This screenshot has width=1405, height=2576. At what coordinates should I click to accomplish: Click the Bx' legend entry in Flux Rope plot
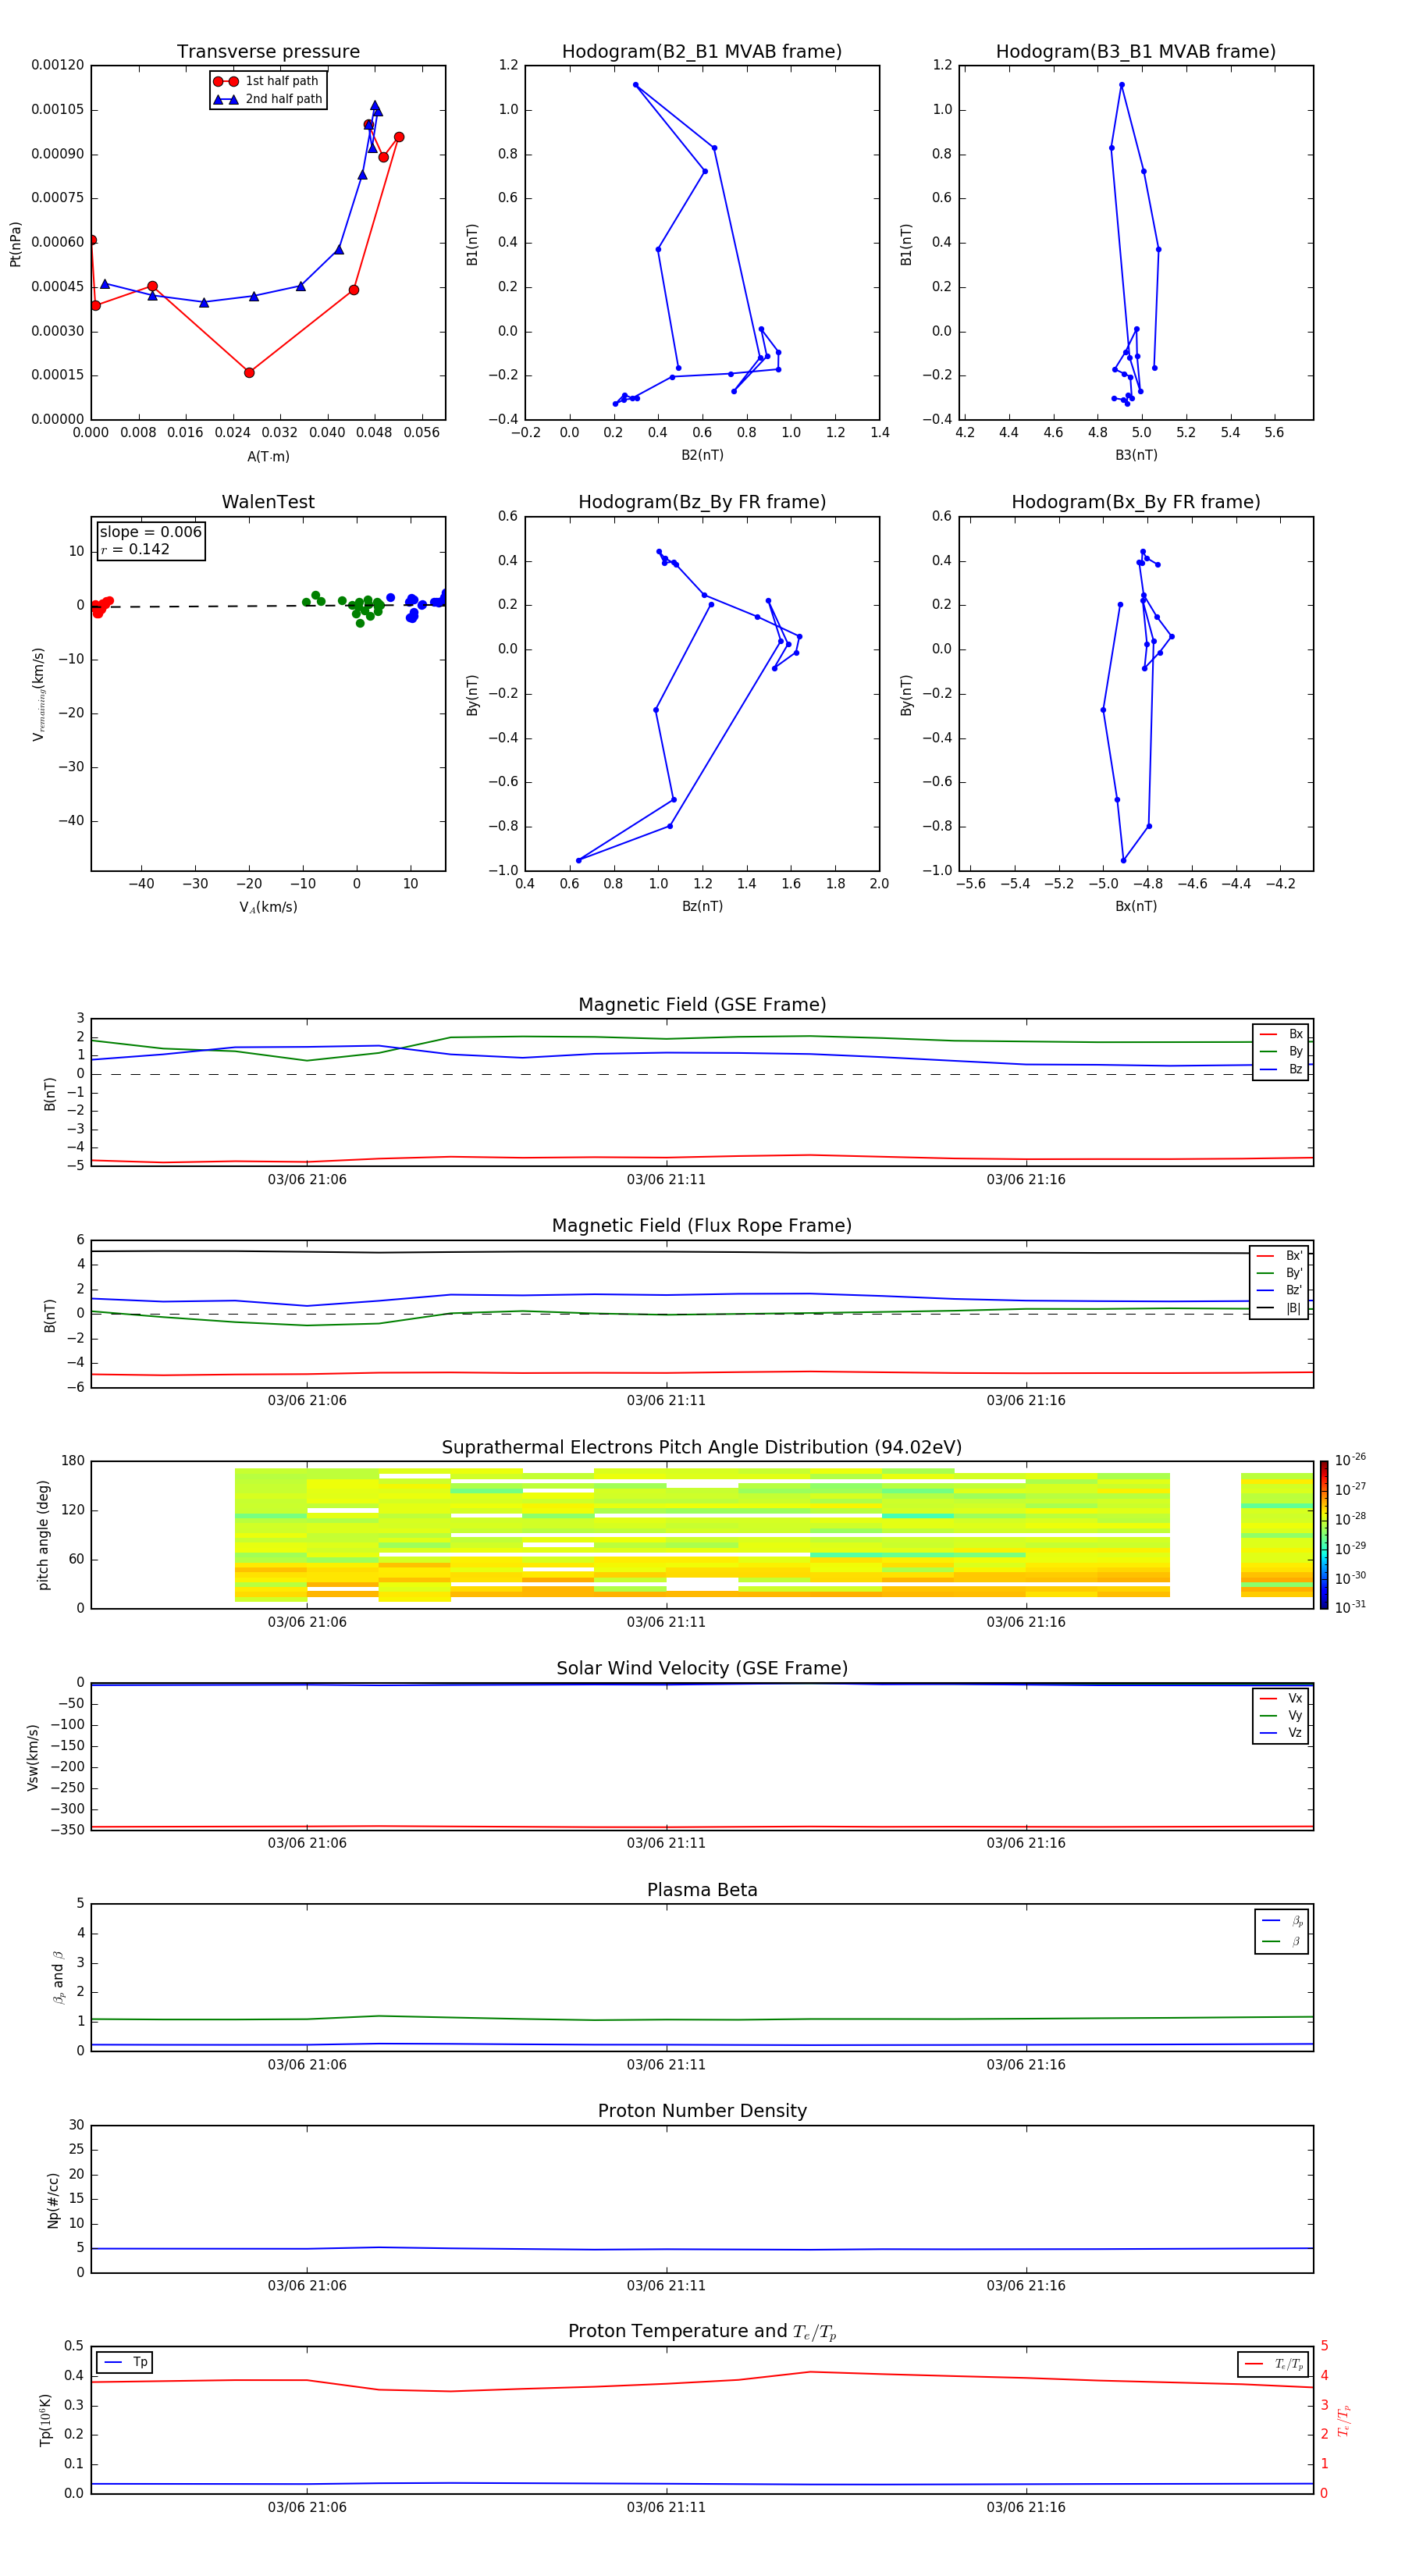[1280, 1256]
